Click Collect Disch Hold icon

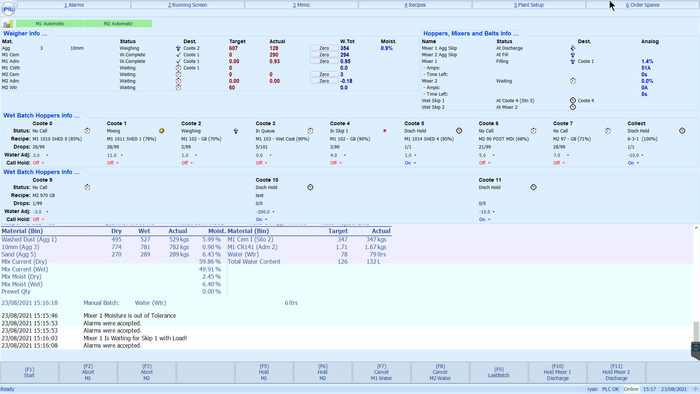(682, 131)
